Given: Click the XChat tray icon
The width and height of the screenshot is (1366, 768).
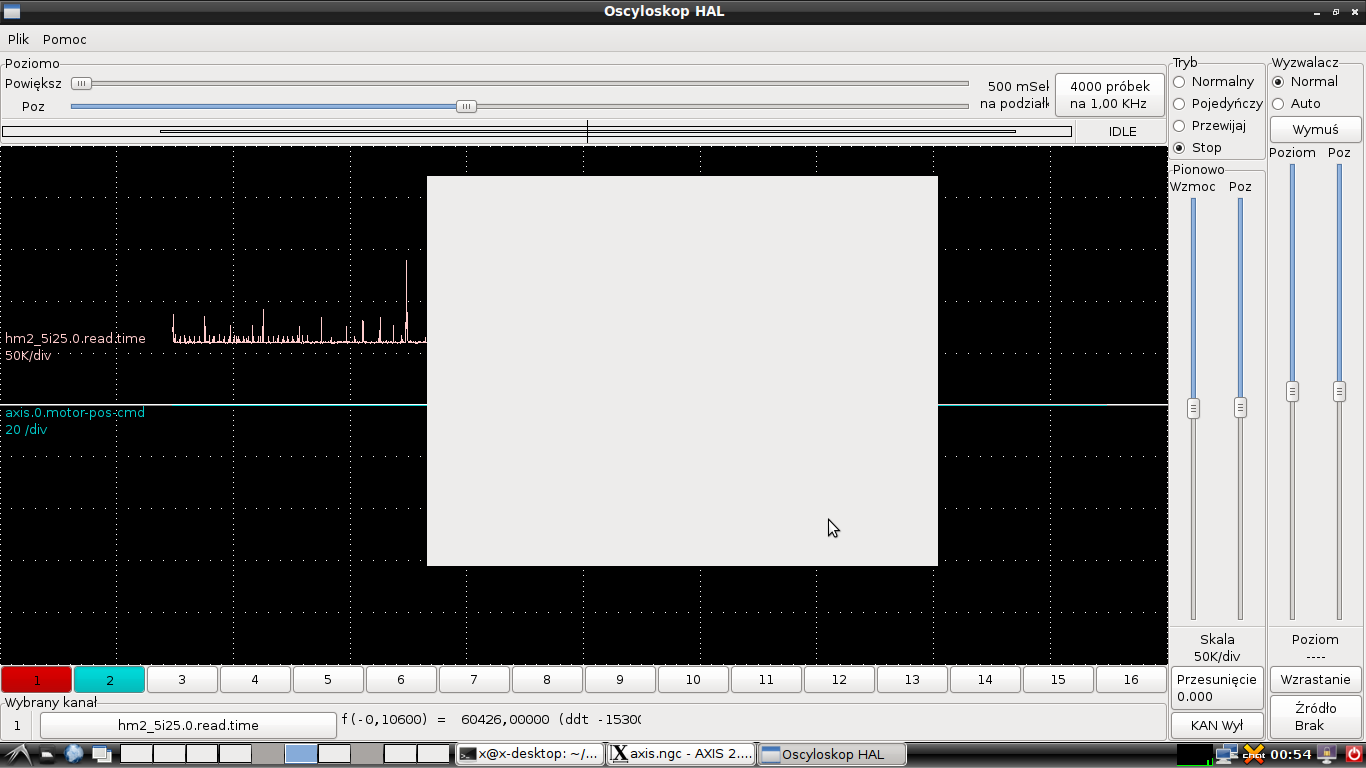Looking at the screenshot, I should 1253,754.
